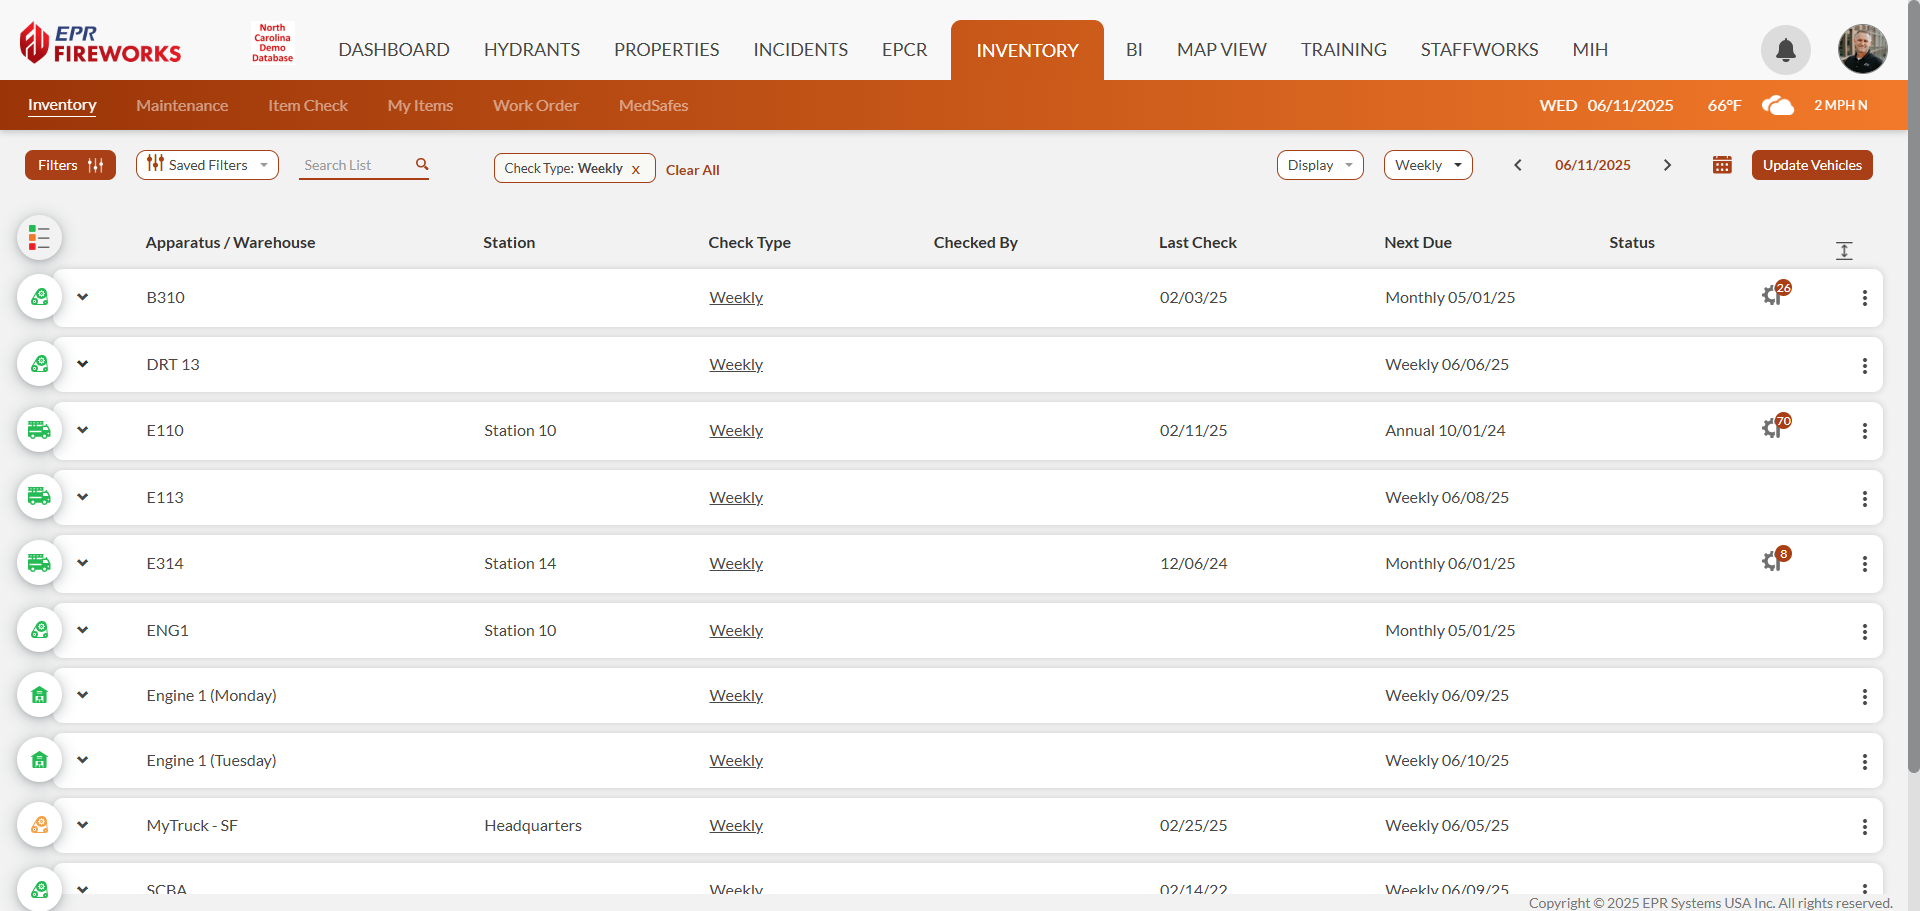This screenshot has height=911, width=1920.
Task: Open the calendar date picker
Action: [x=1721, y=164]
